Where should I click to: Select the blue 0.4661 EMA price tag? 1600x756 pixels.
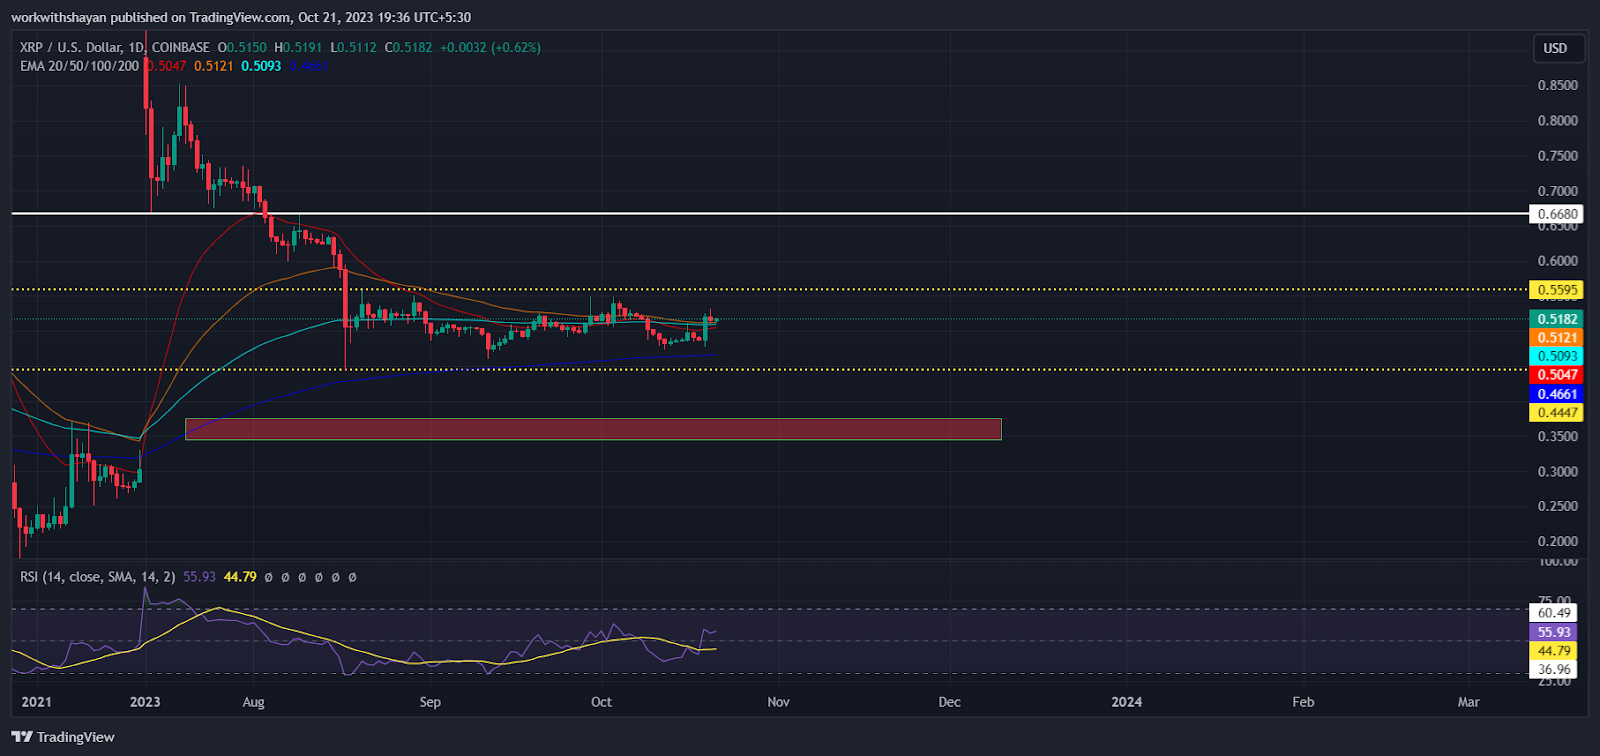(x=1557, y=394)
